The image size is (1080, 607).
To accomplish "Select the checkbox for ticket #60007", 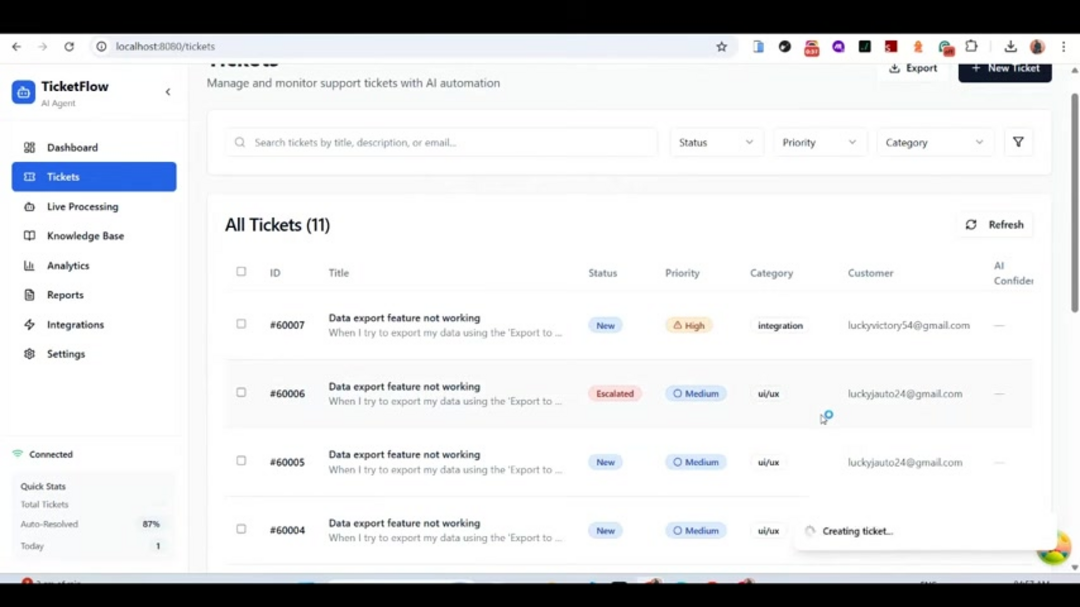I will [241, 324].
